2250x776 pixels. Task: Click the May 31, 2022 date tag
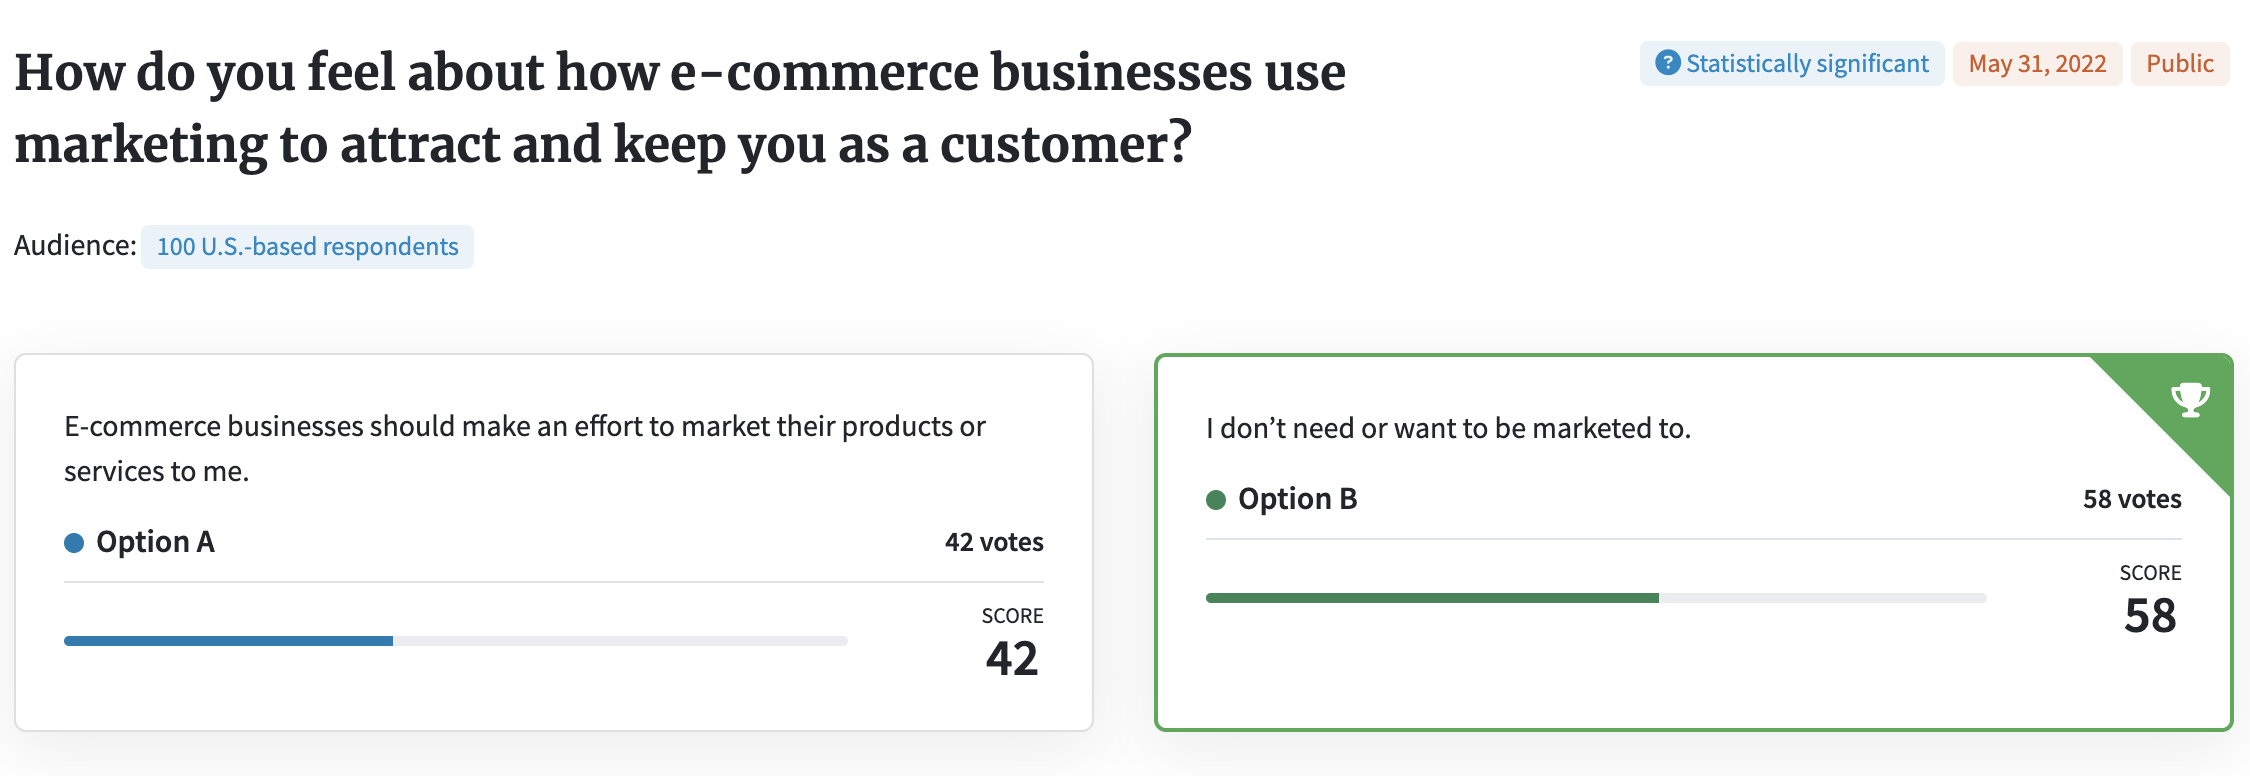(2037, 64)
